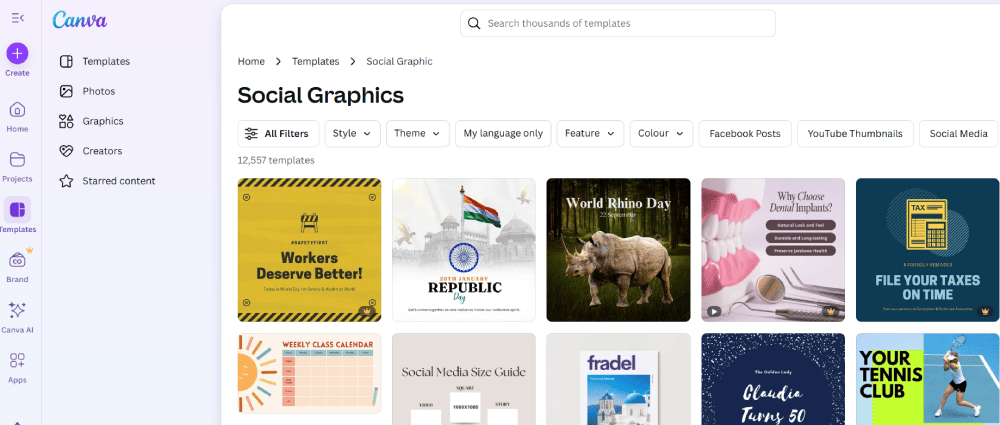Open Claudia Turns 50 template

point(773,379)
